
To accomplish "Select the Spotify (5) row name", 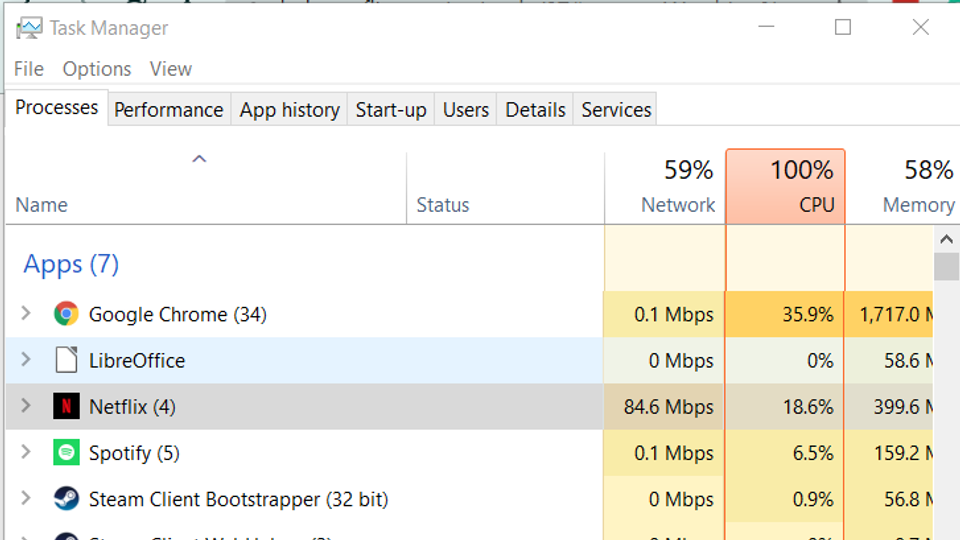I will point(134,454).
